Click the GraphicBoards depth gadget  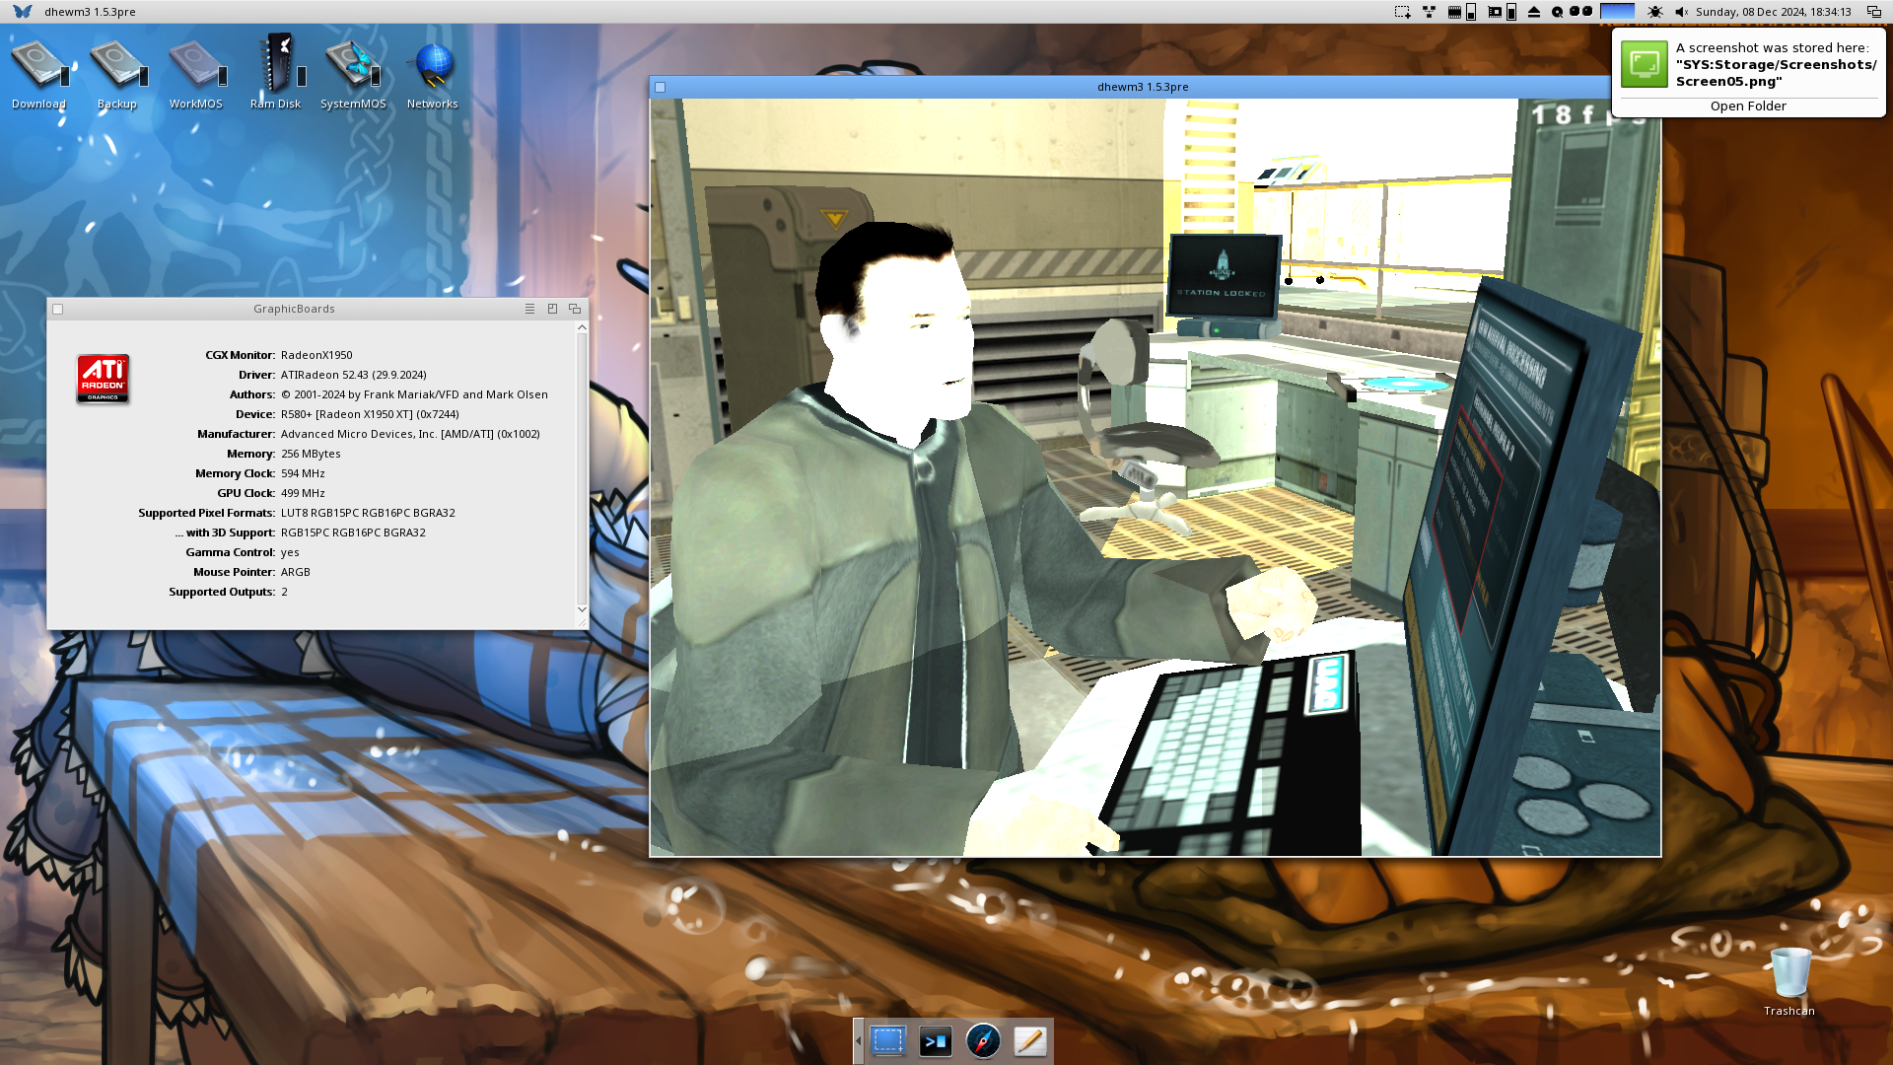(x=575, y=309)
